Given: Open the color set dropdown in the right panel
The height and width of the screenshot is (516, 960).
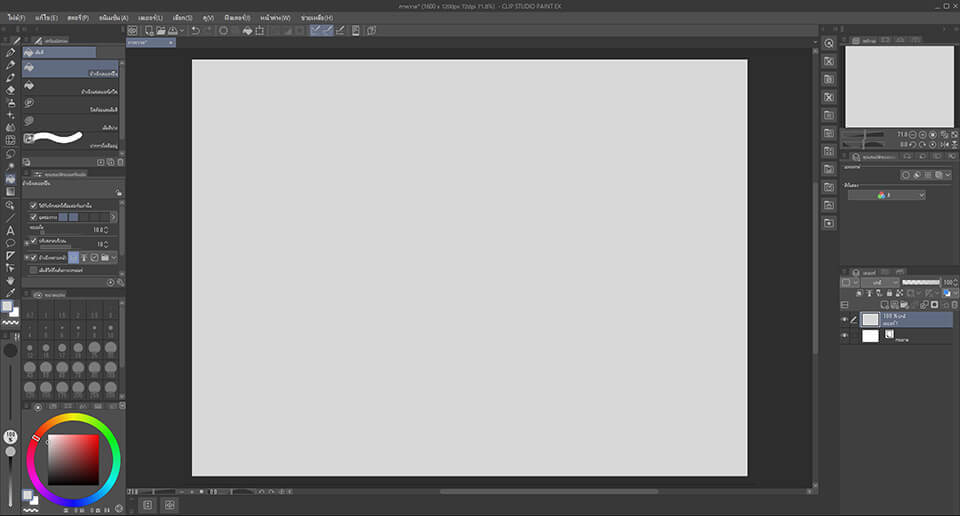Looking at the screenshot, I should pos(886,195).
